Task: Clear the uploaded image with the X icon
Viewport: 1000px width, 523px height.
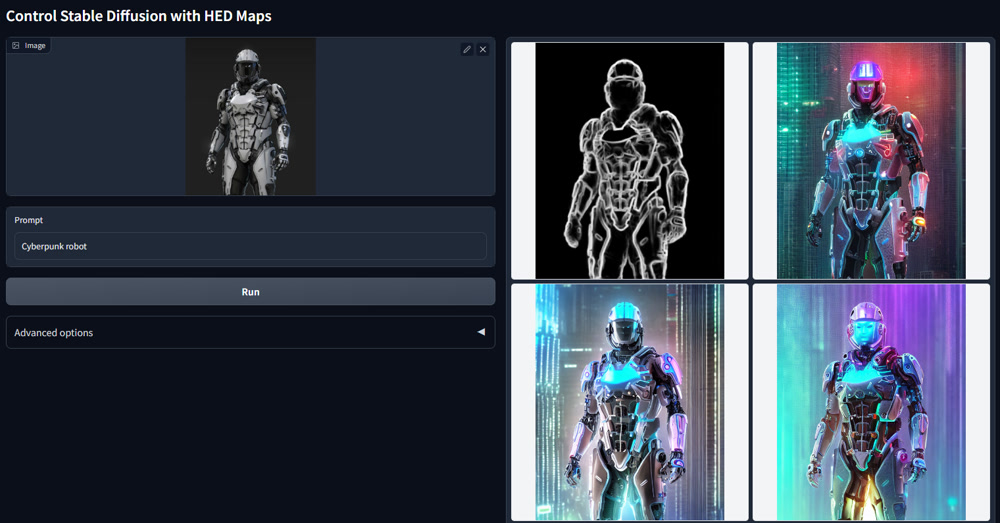Action: (x=483, y=49)
